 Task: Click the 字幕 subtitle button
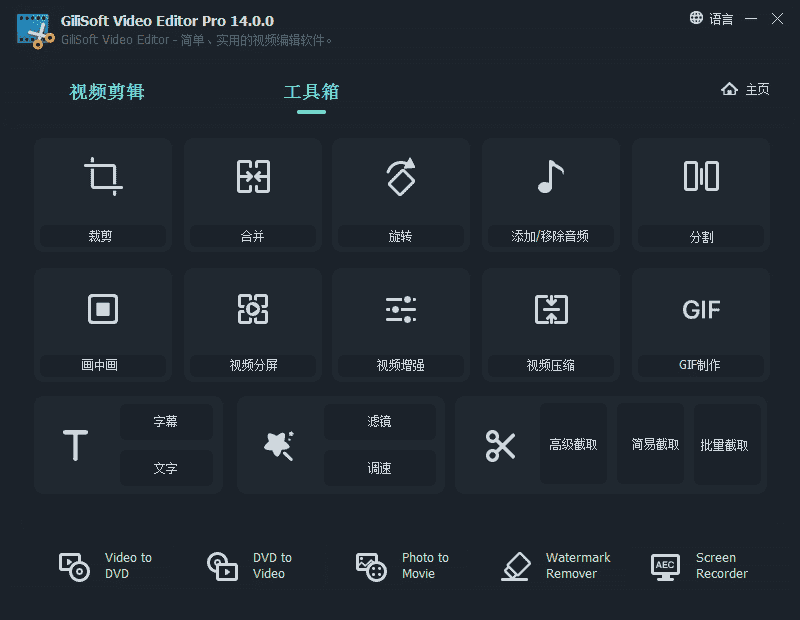pos(166,422)
